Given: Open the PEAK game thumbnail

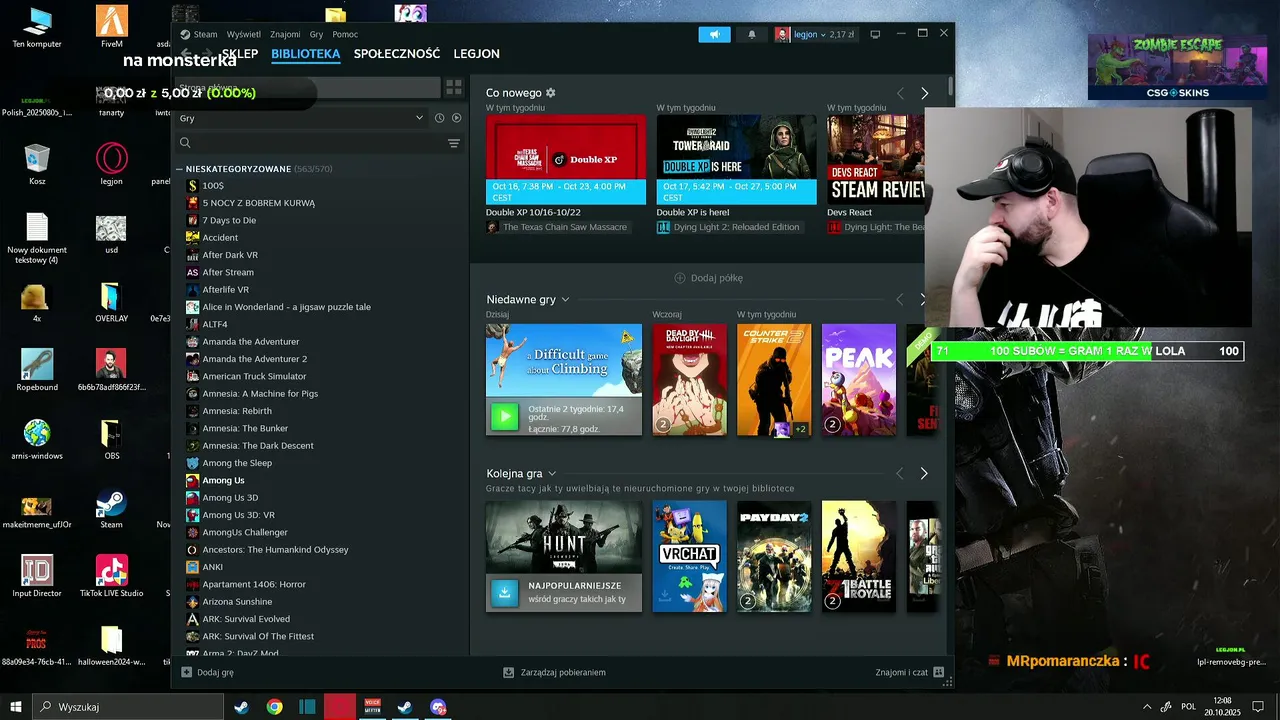Looking at the screenshot, I should pyautogui.click(x=859, y=380).
